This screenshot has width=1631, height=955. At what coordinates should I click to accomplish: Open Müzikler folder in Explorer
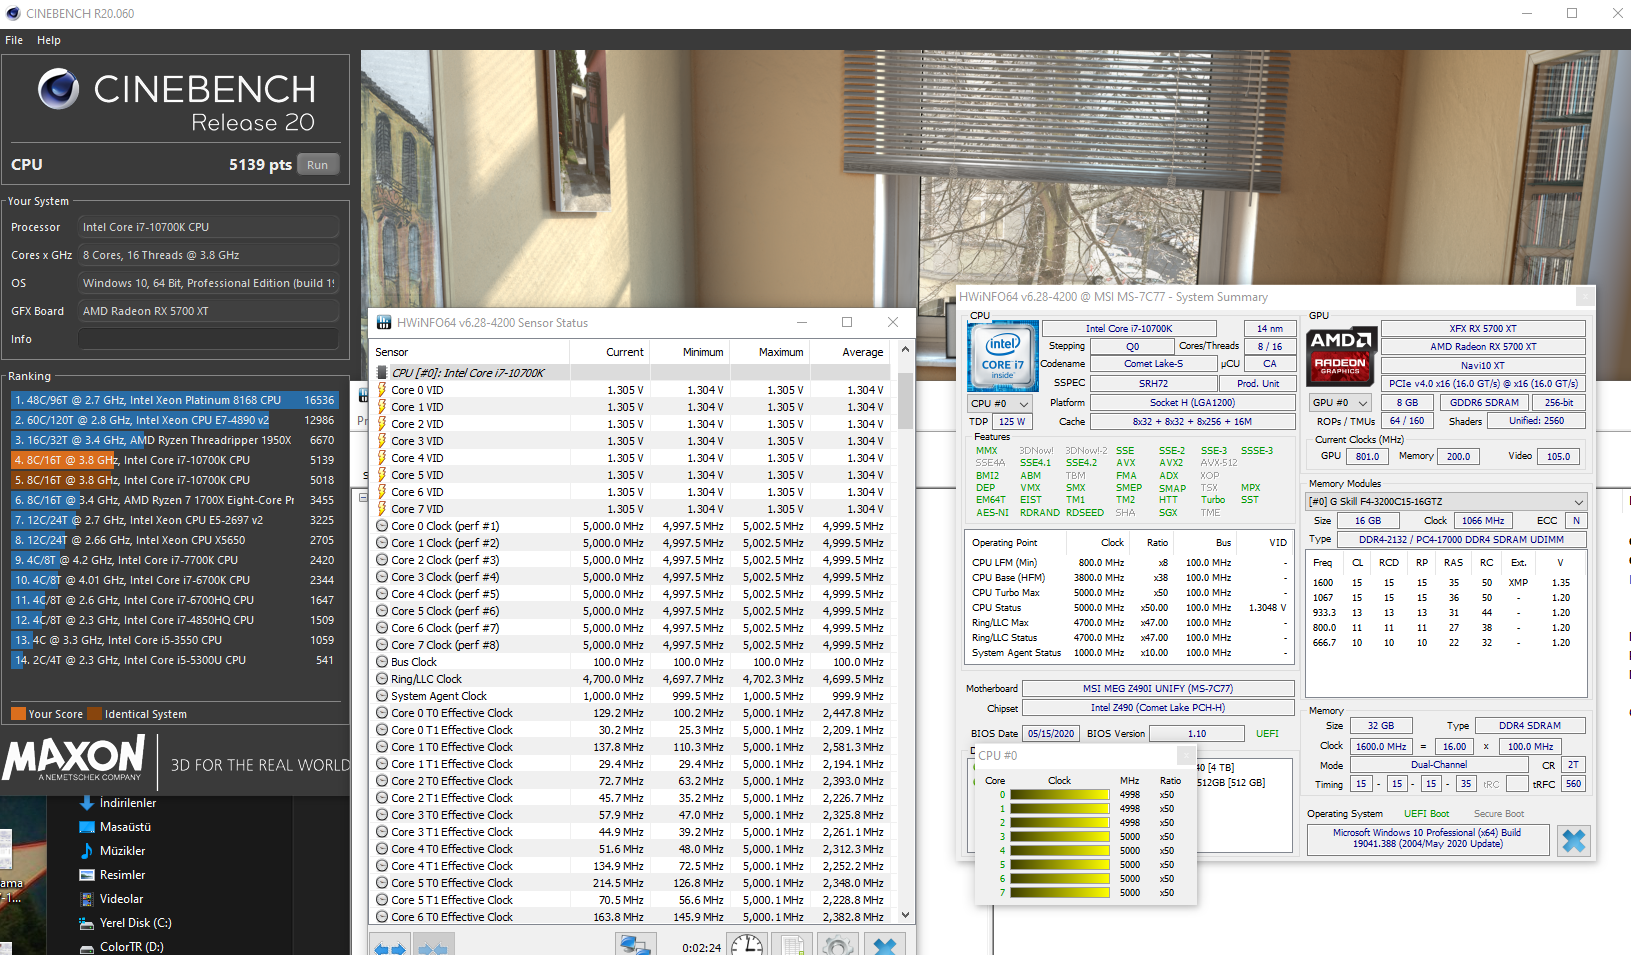coord(112,851)
